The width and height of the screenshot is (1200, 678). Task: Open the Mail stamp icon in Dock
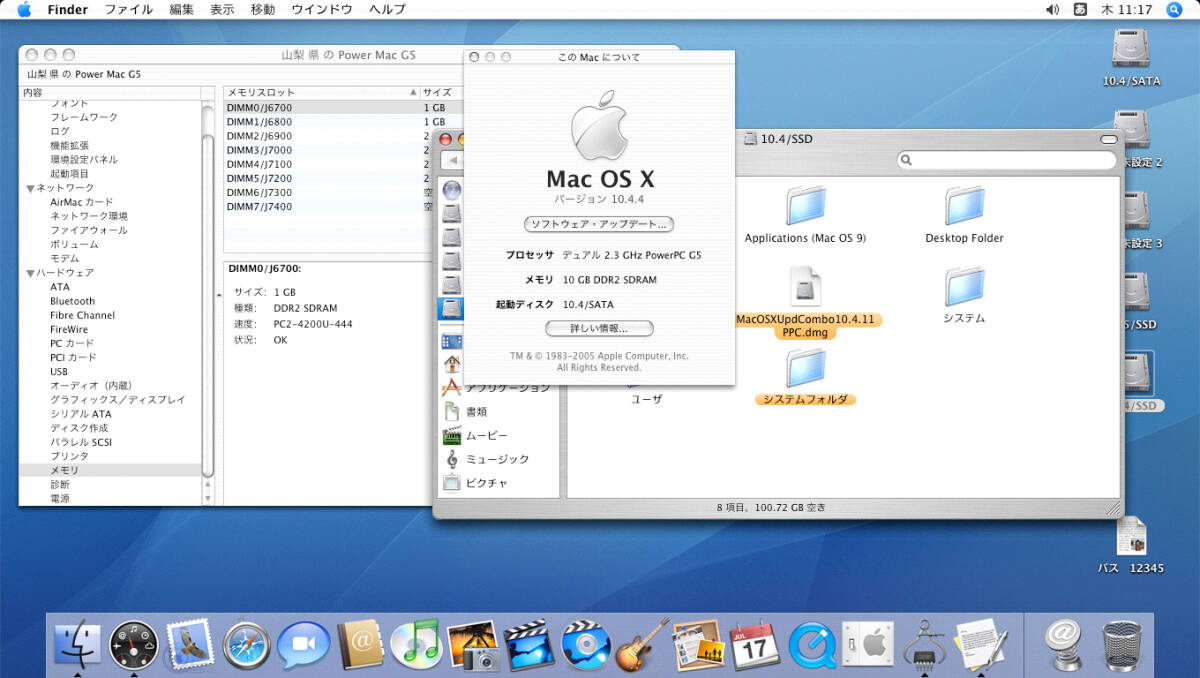click(x=190, y=645)
